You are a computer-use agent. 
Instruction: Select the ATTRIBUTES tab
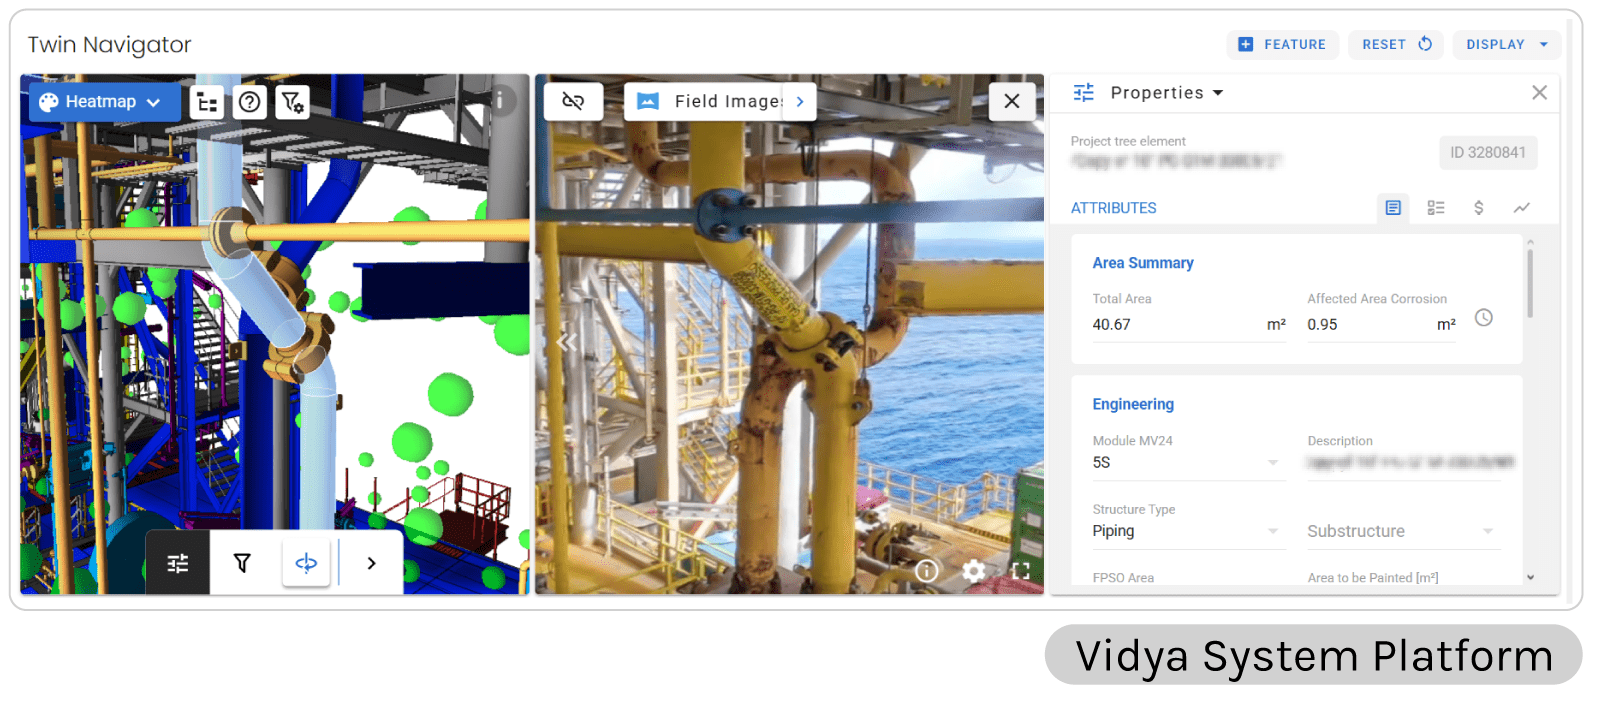point(1113,208)
